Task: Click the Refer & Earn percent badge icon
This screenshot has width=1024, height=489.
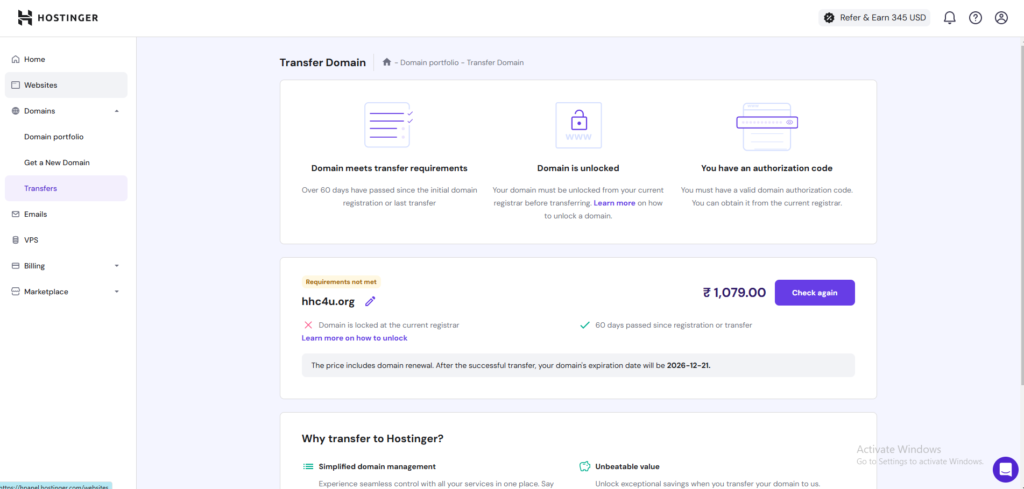Action: click(829, 18)
